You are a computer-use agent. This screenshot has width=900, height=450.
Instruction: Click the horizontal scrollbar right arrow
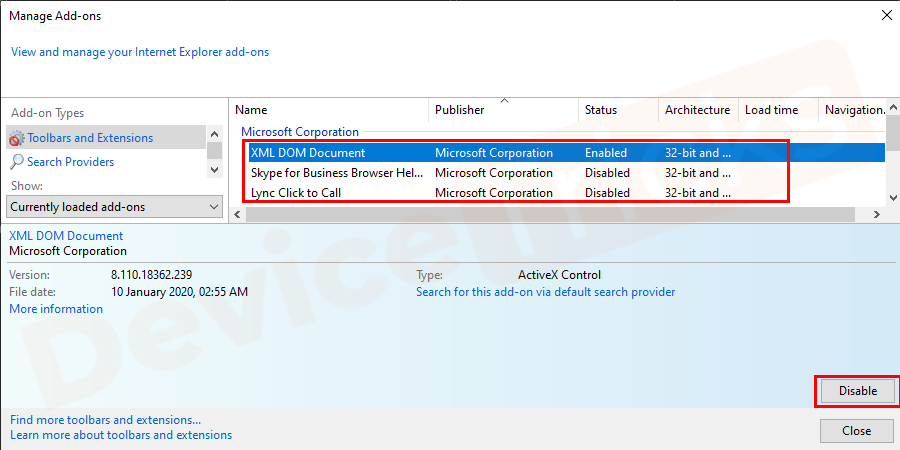pyautogui.click(x=876, y=215)
